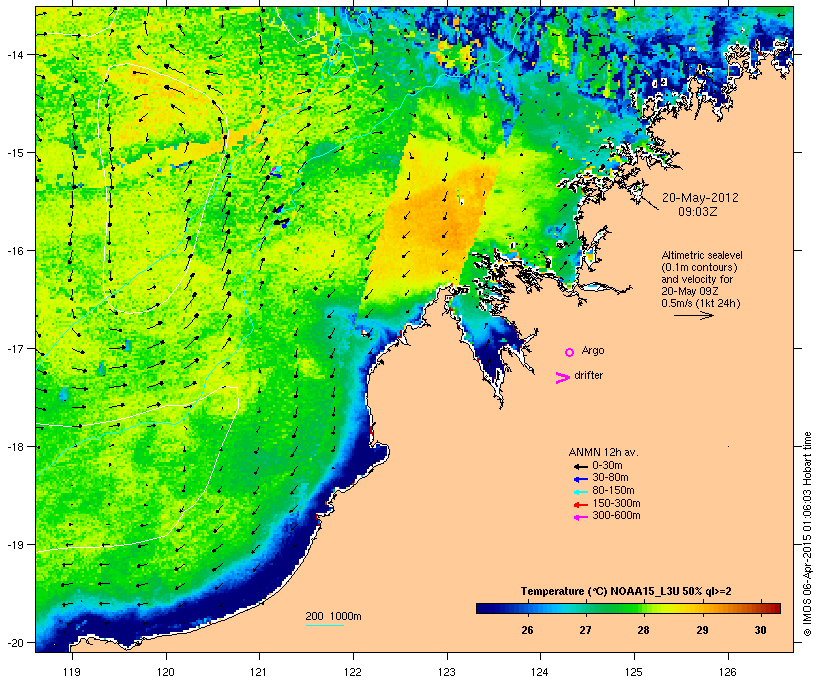Click the Temperature NOAA15_L3U colorbar title

point(626,592)
